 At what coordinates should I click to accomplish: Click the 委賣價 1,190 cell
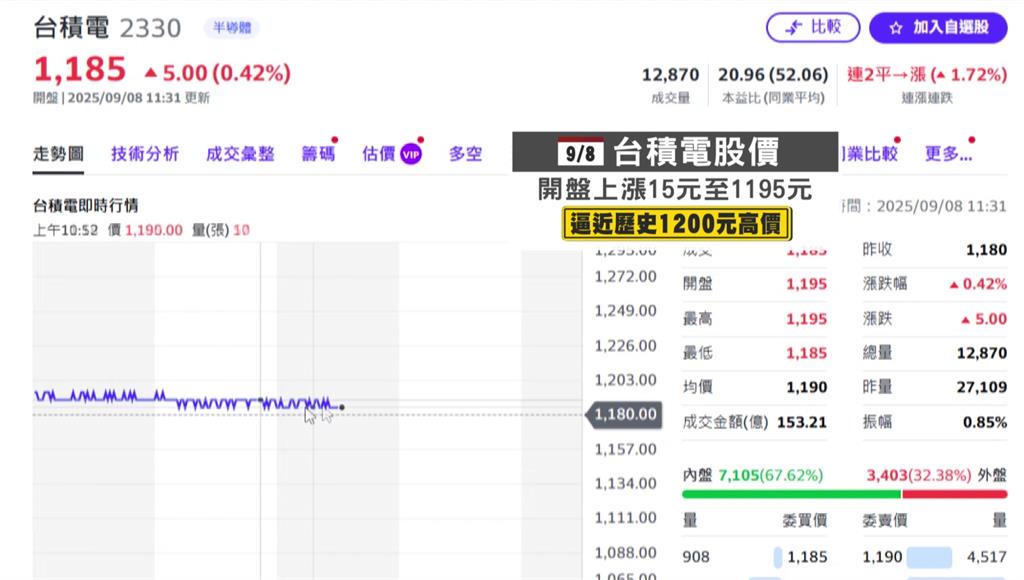(x=882, y=557)
